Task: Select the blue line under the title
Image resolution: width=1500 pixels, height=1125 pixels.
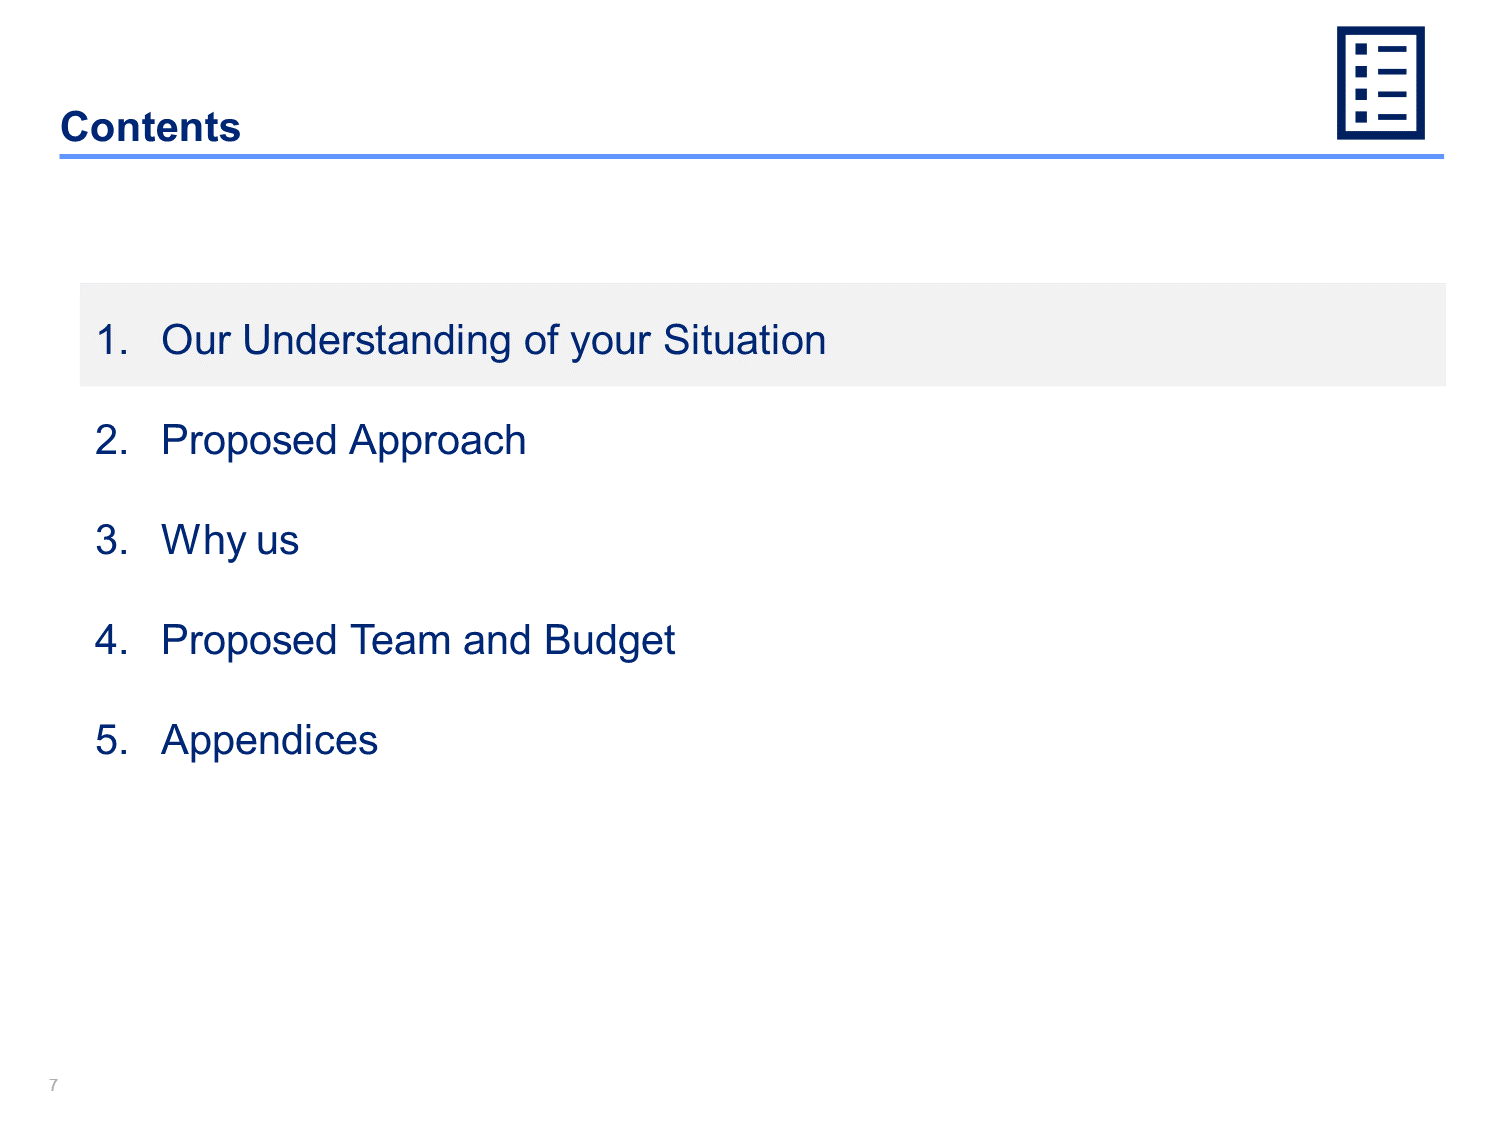Action: point(752,156)
